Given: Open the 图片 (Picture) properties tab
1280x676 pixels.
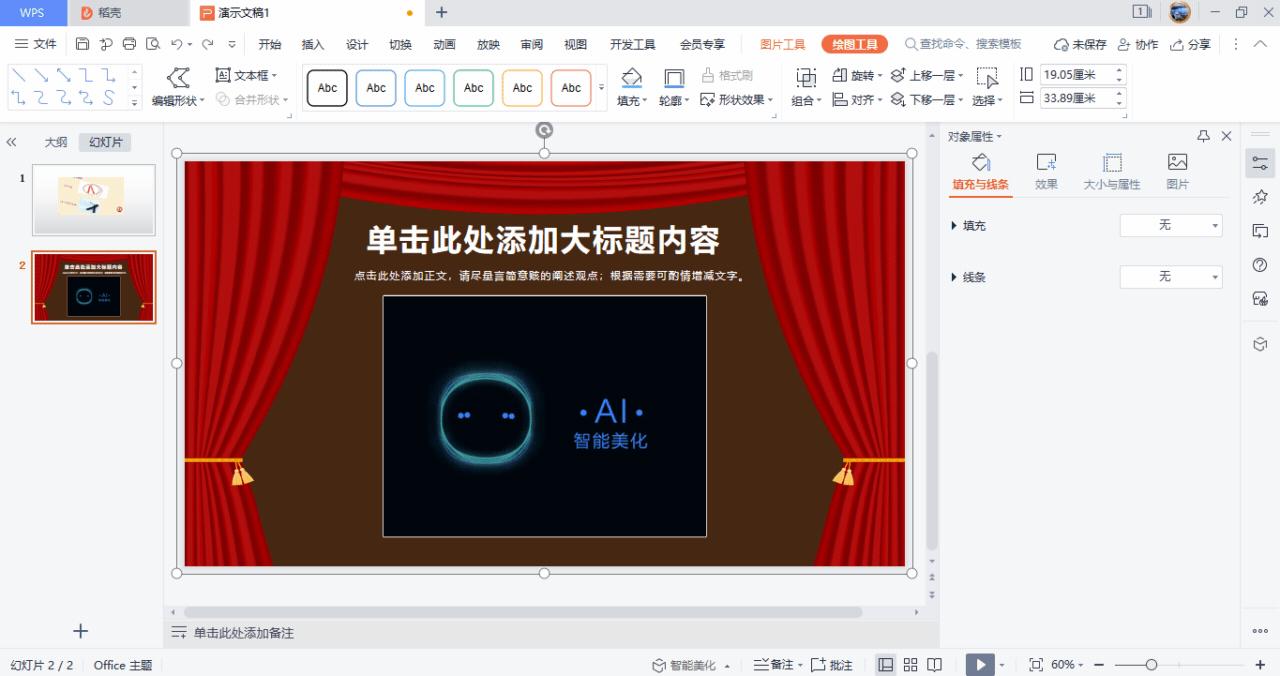Looking at the screenshot, I should coord(1177,168).
